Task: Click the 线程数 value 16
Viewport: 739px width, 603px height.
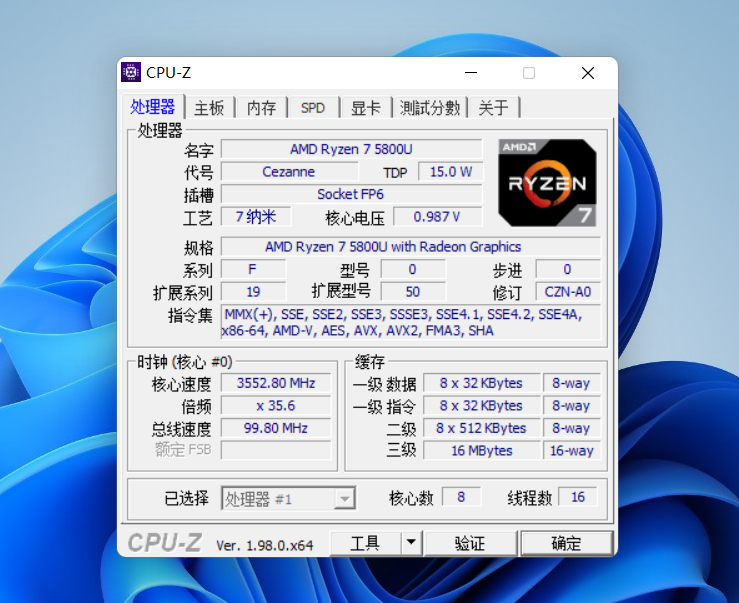Action: point(577,497)
